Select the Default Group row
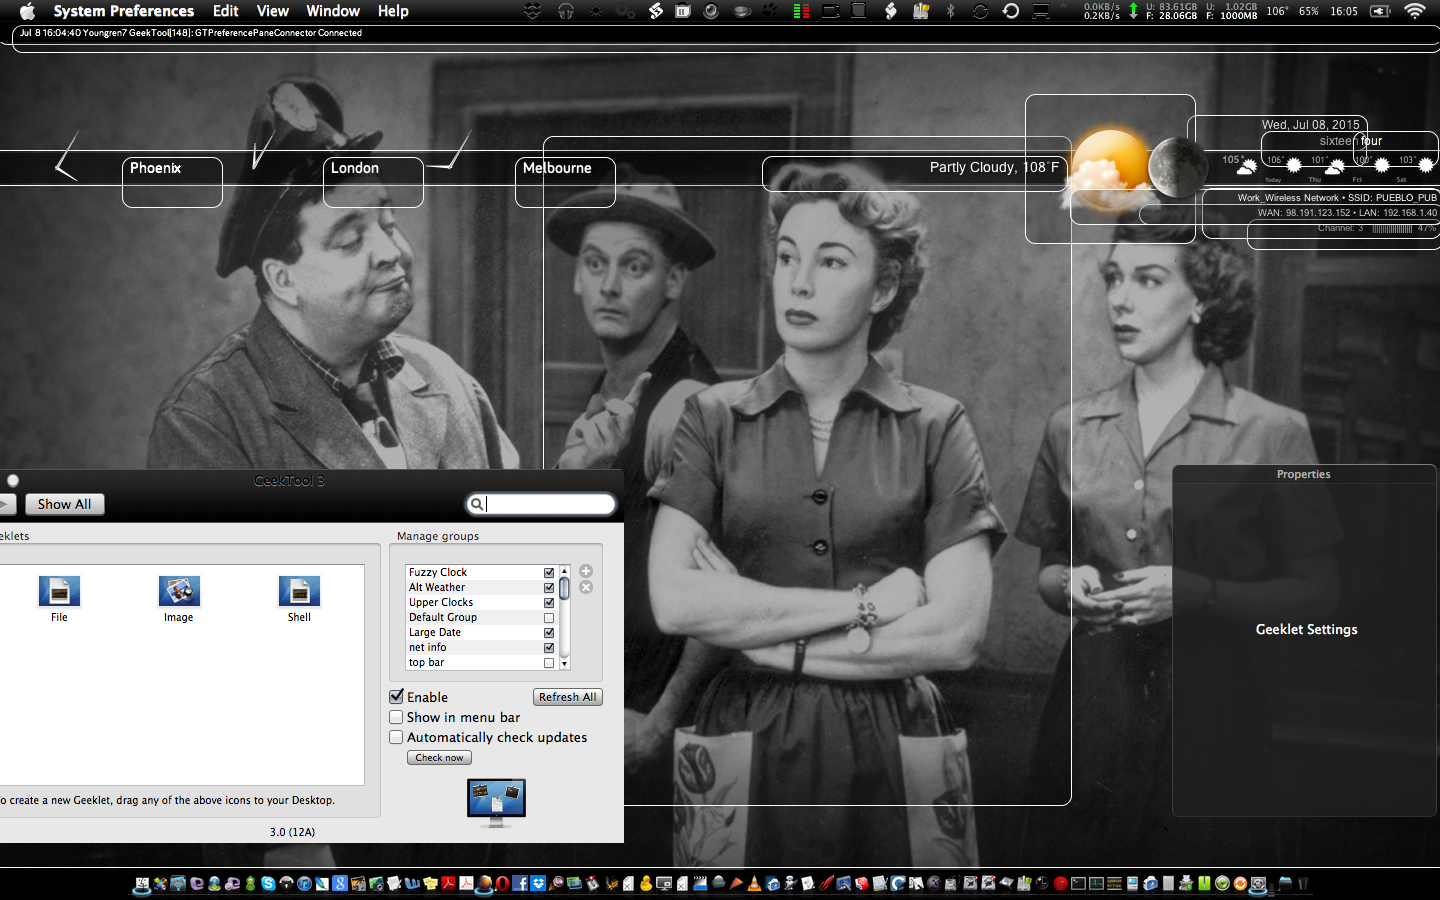Image resolution: width=1440 pixels, height=900 pixels. [x=481, y=618]
